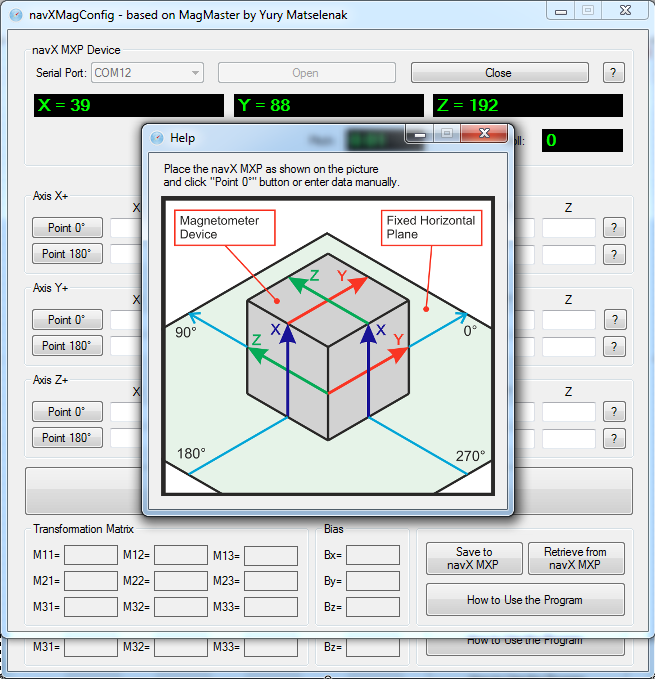Screen dimensions: 655x679
Task: Click the M11 matrix field
Action: tap(91, 555)
